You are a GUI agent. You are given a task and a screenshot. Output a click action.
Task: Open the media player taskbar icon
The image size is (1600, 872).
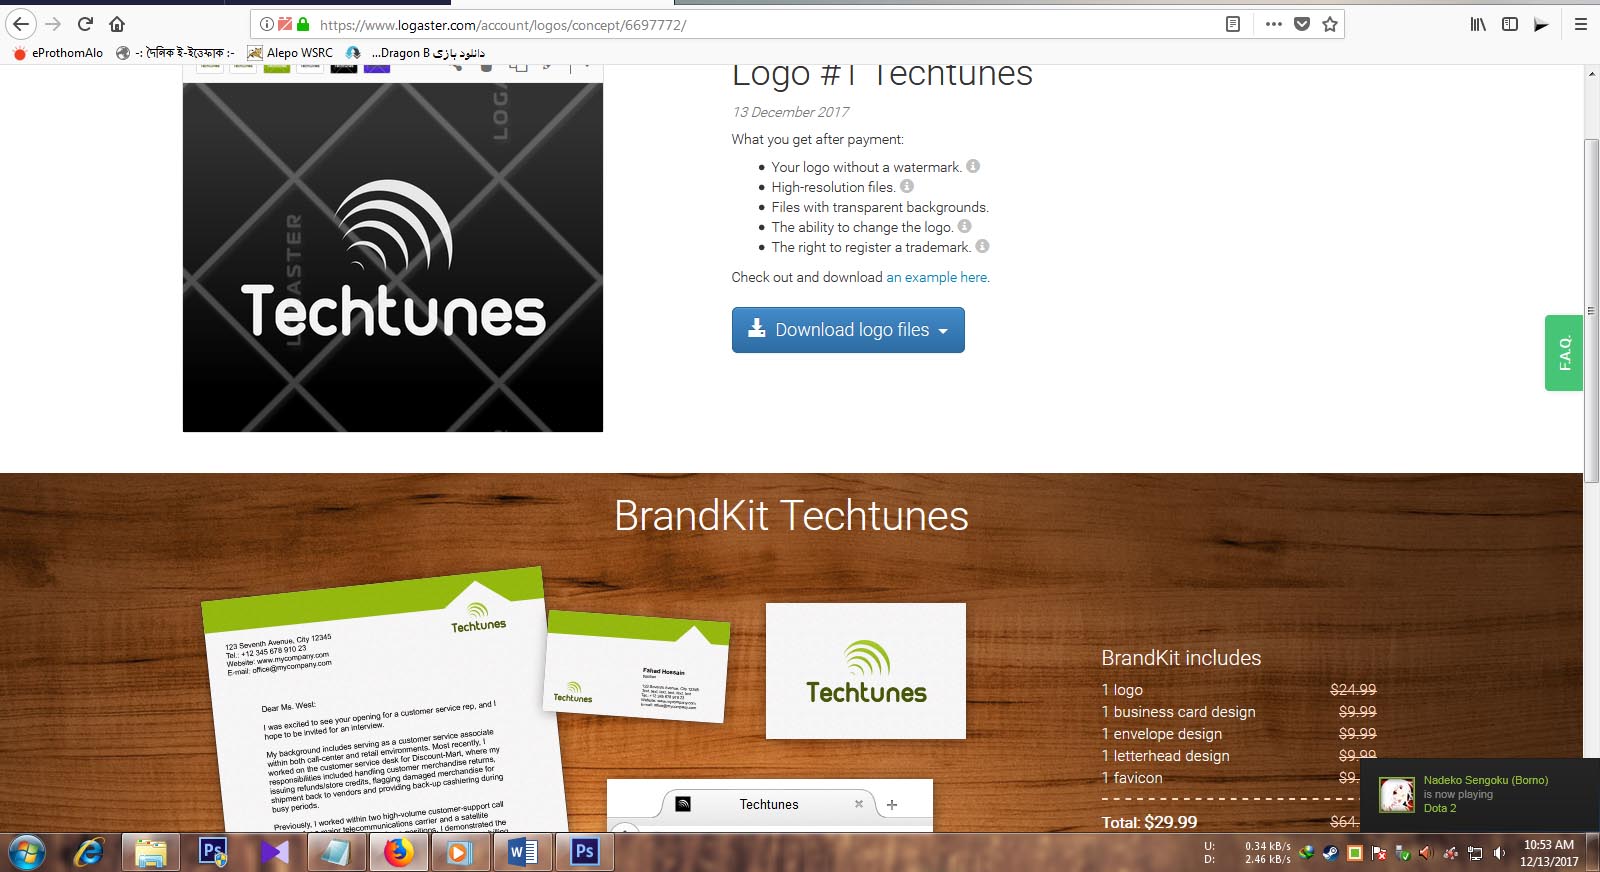click(x=459, y=852)
